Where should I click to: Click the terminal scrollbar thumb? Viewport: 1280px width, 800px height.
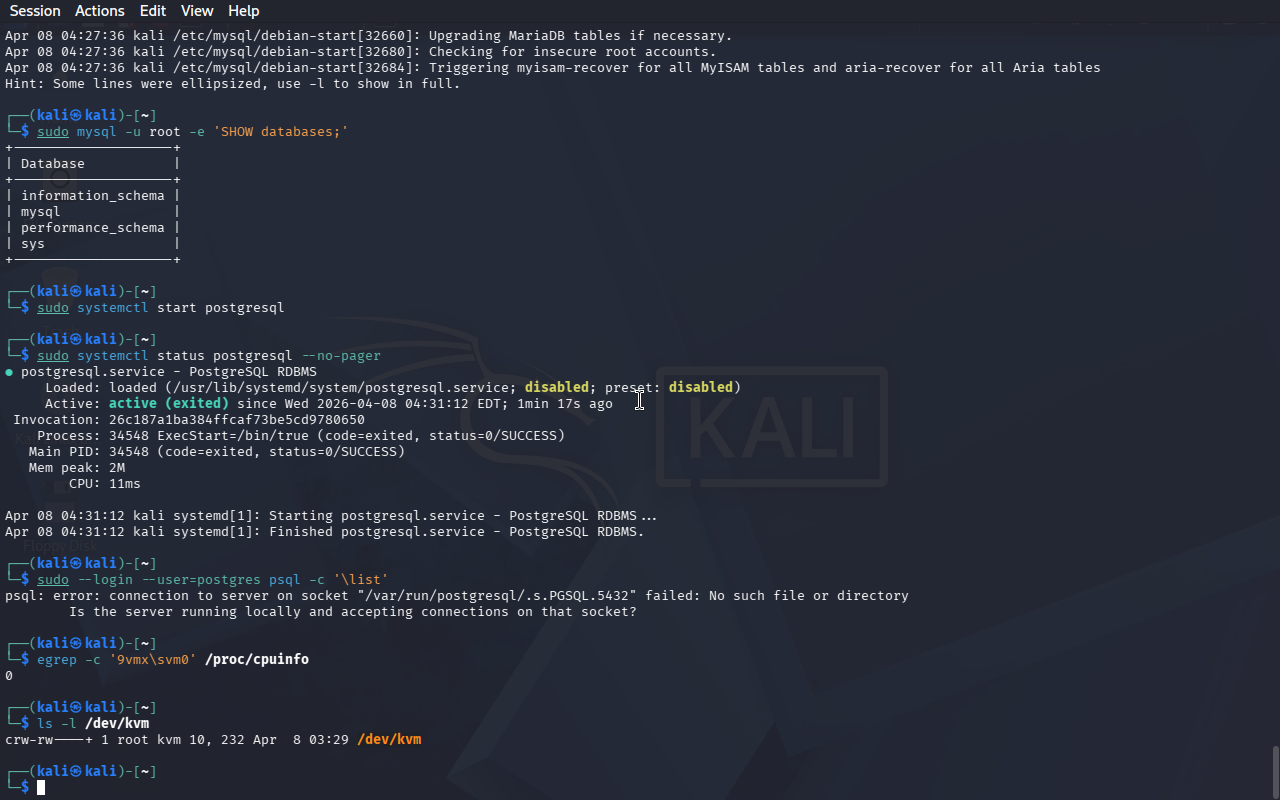point(1275,771)
